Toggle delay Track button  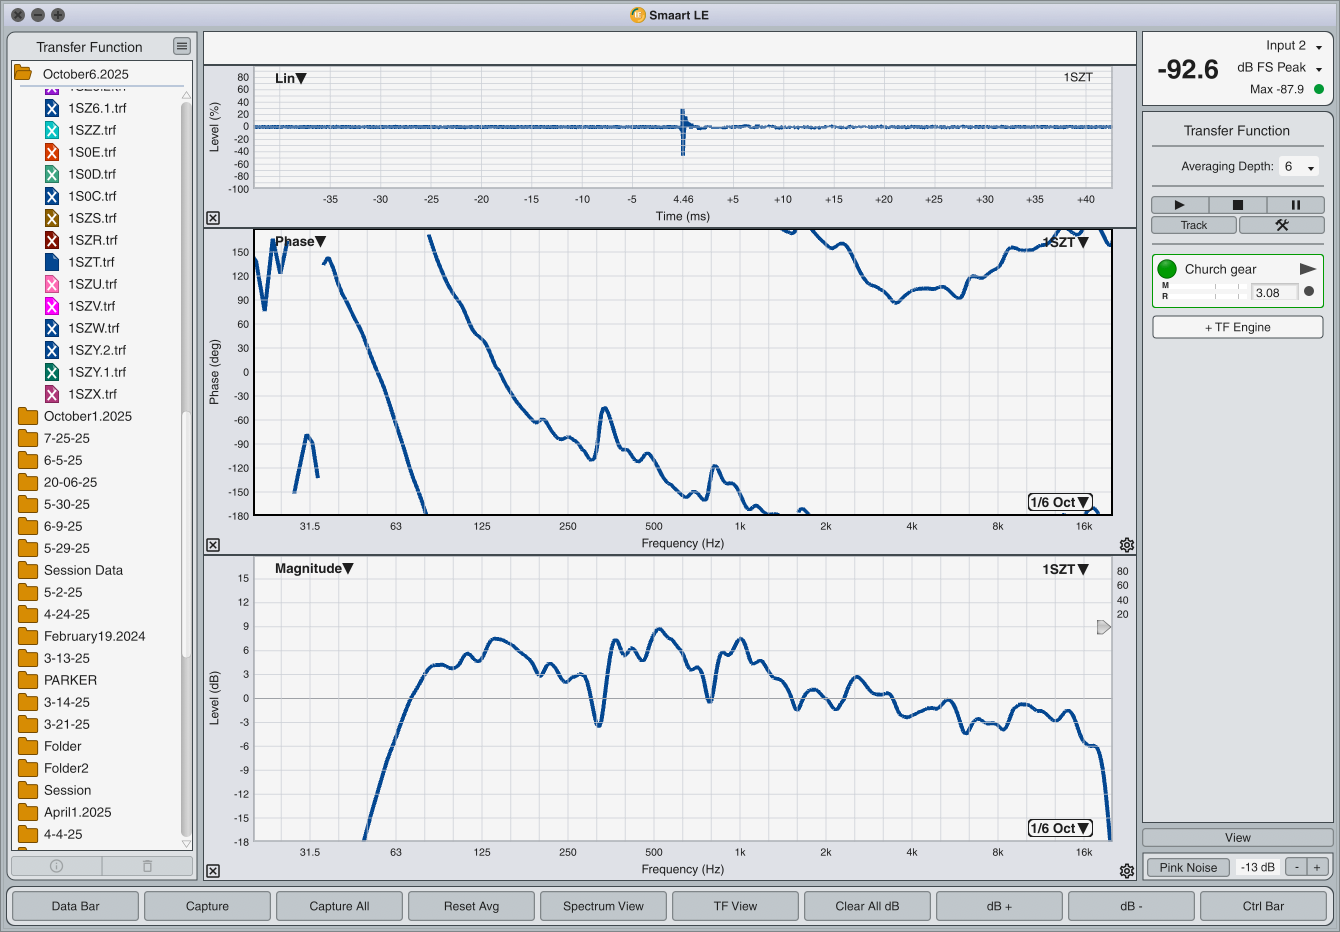1194,225
